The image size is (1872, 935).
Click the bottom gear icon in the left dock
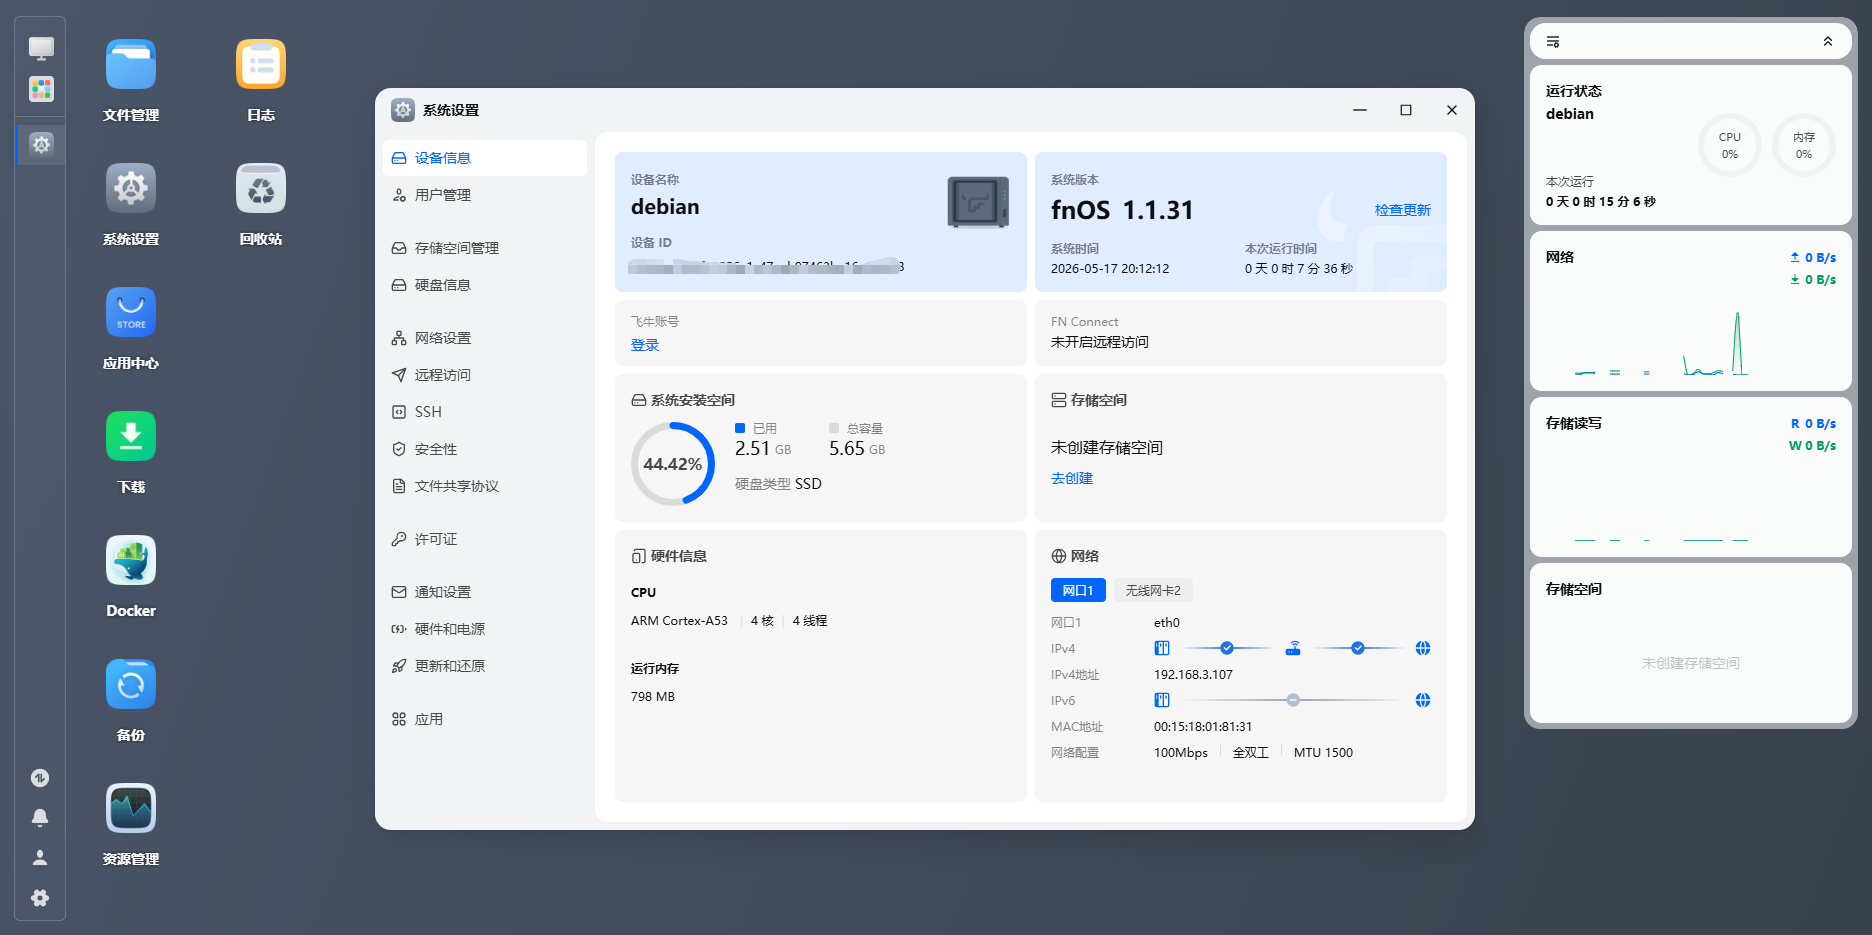click(x=40, y=898)
